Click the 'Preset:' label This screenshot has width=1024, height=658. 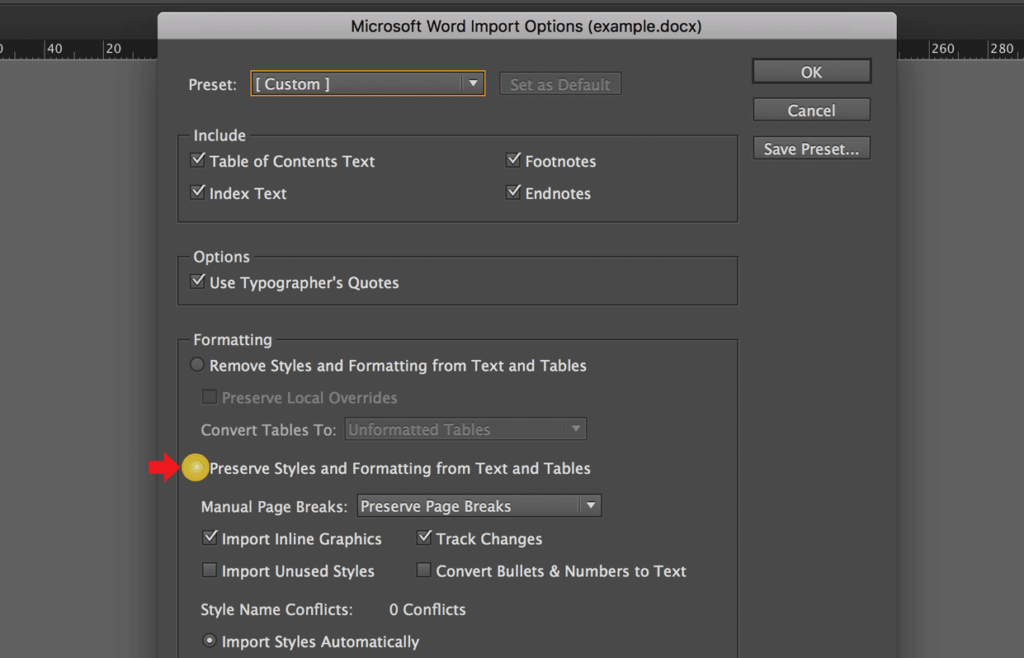point(212,85)
